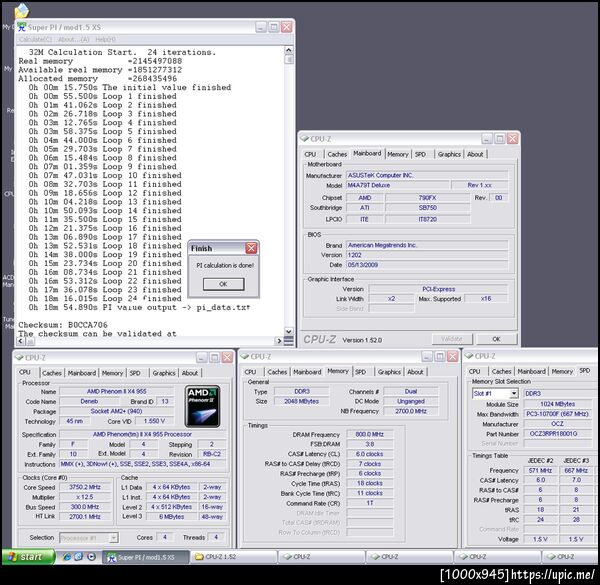Open Mainboard tab in SPD CPU-Z window
This screenshot has height=585, width=600.
click(x=532, y=372)
